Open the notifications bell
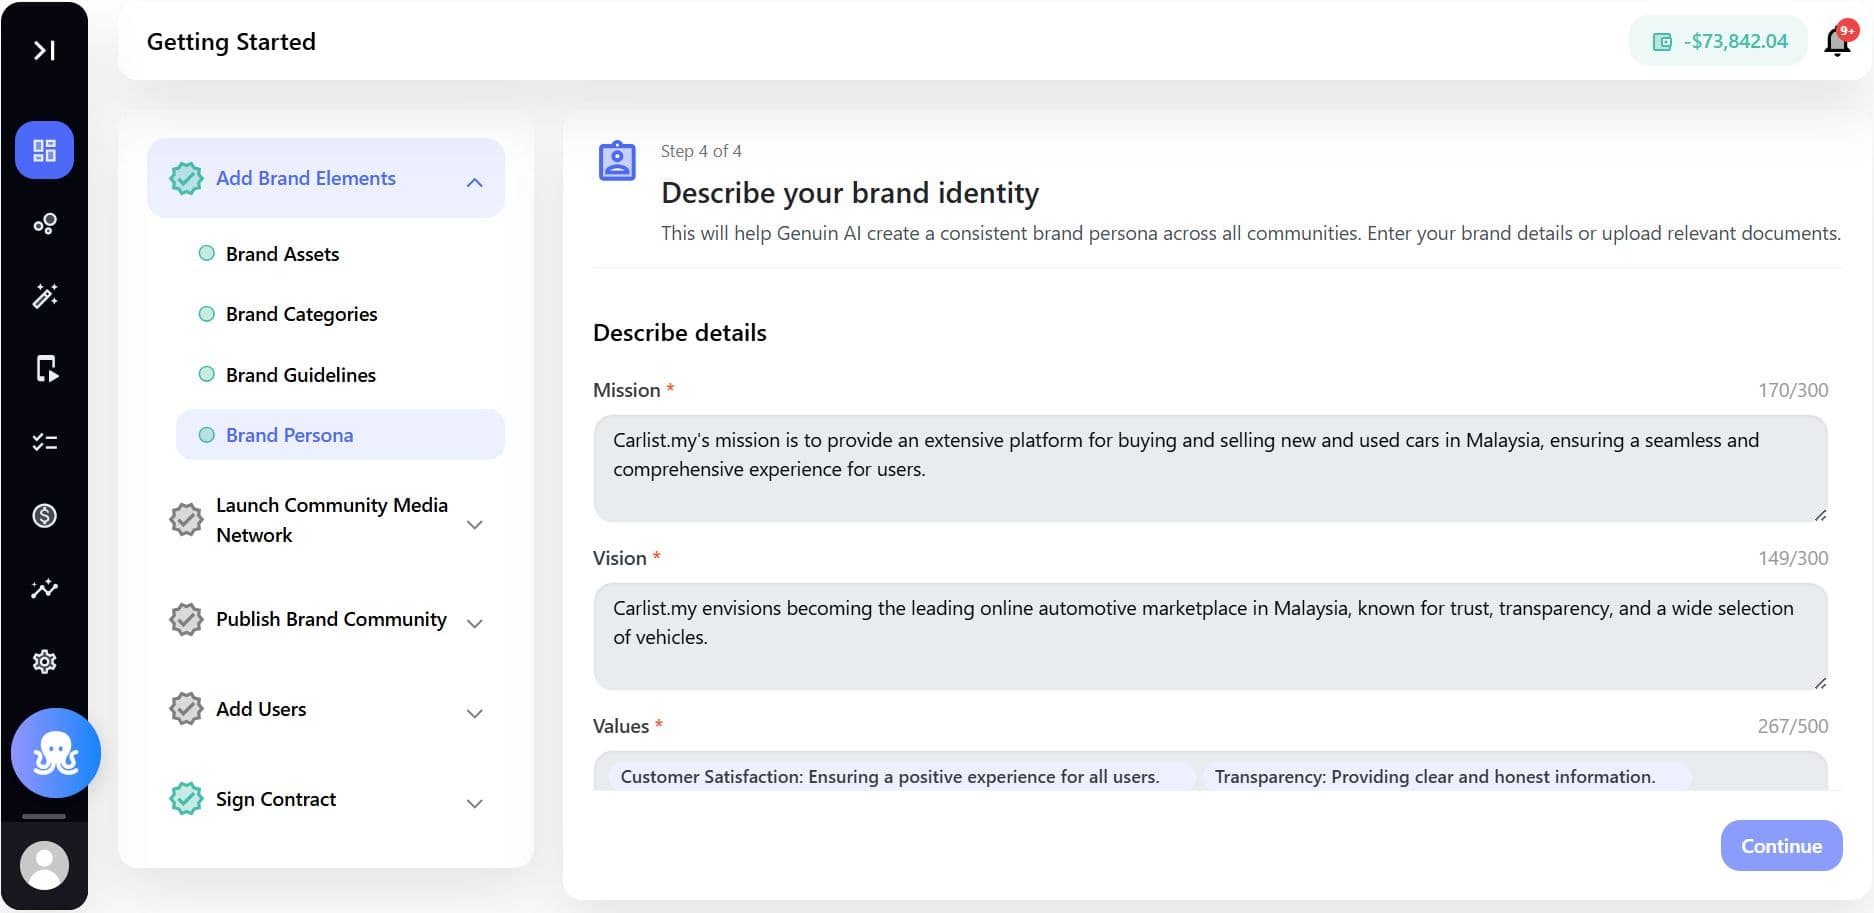 point(1838,41)
